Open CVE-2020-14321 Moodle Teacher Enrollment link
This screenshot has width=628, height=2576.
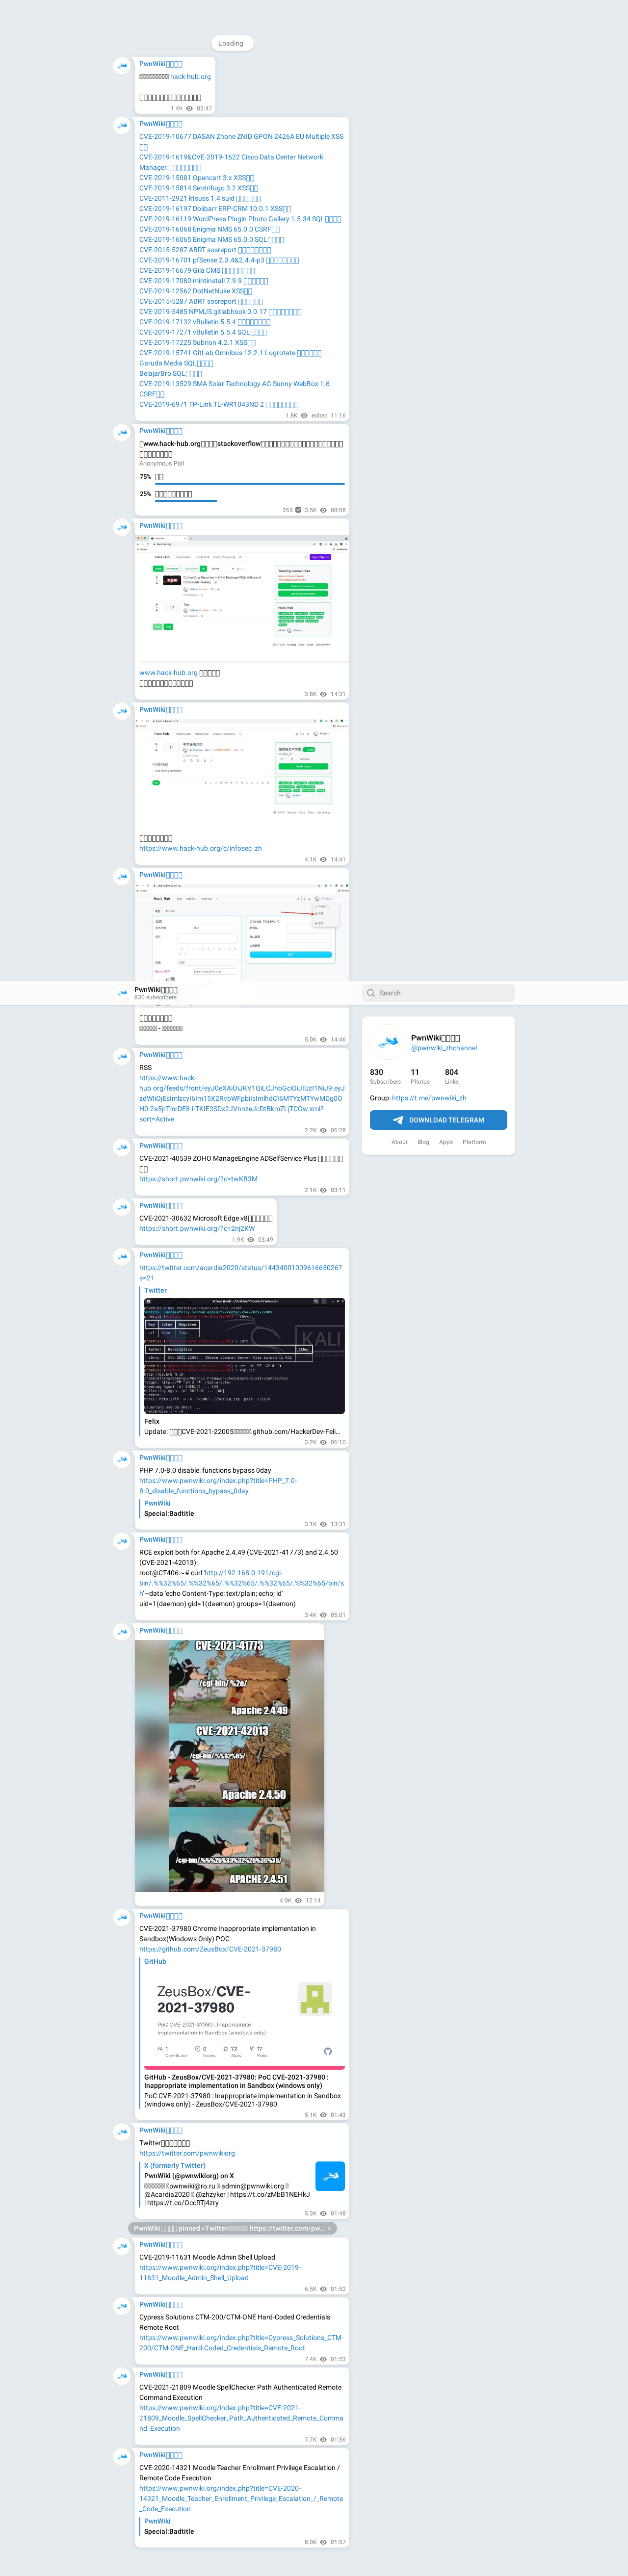point(241,2498)
